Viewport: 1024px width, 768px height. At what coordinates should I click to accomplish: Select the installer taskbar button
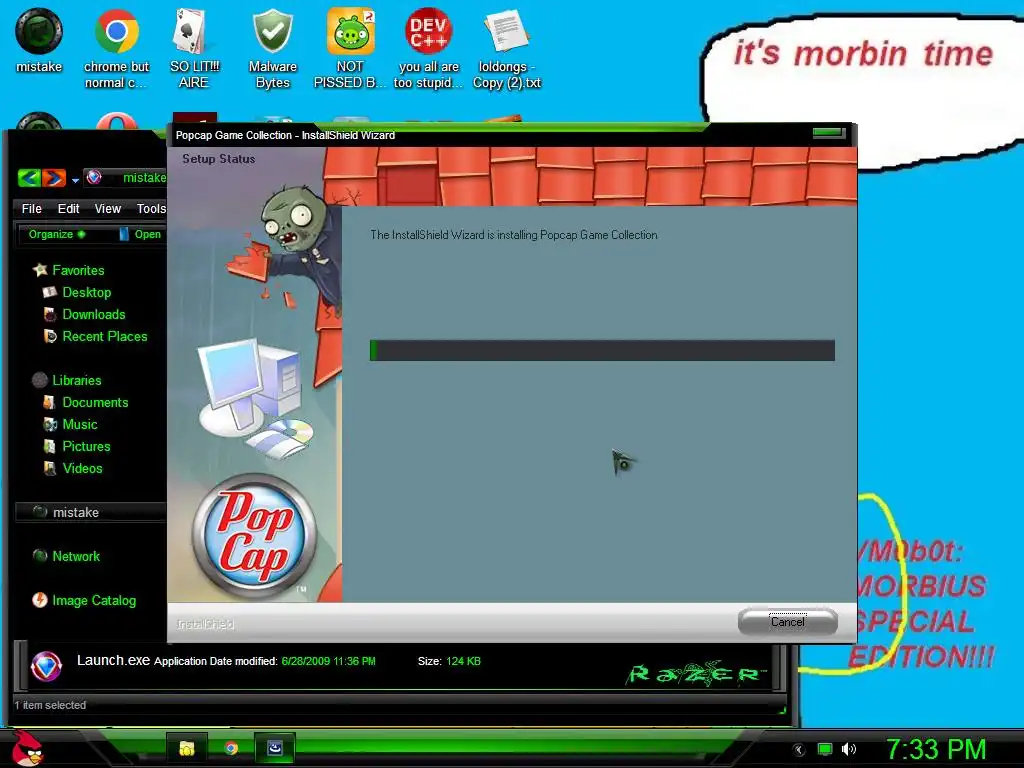(275, 748)
